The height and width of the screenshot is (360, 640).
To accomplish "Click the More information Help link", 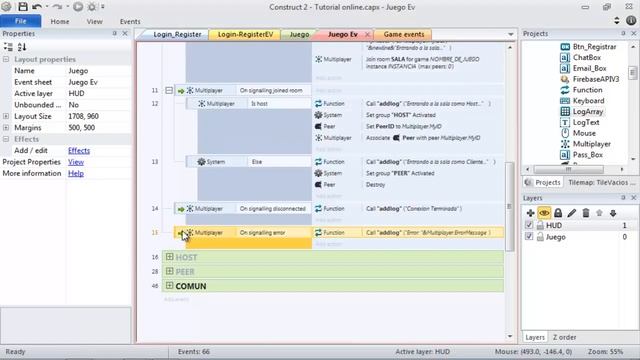I will [76, 173].
